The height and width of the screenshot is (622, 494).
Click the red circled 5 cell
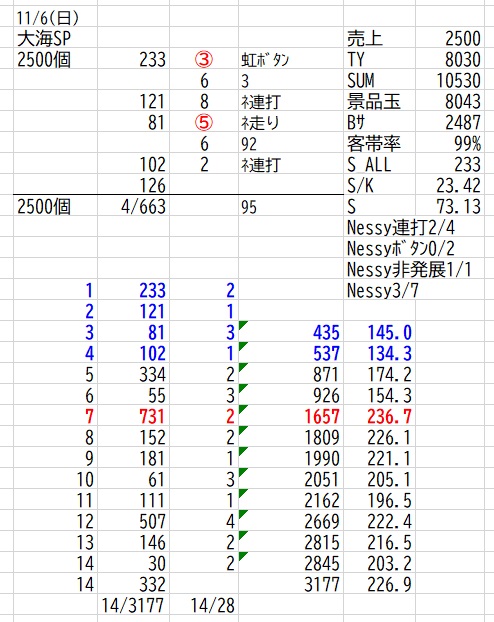204,123
